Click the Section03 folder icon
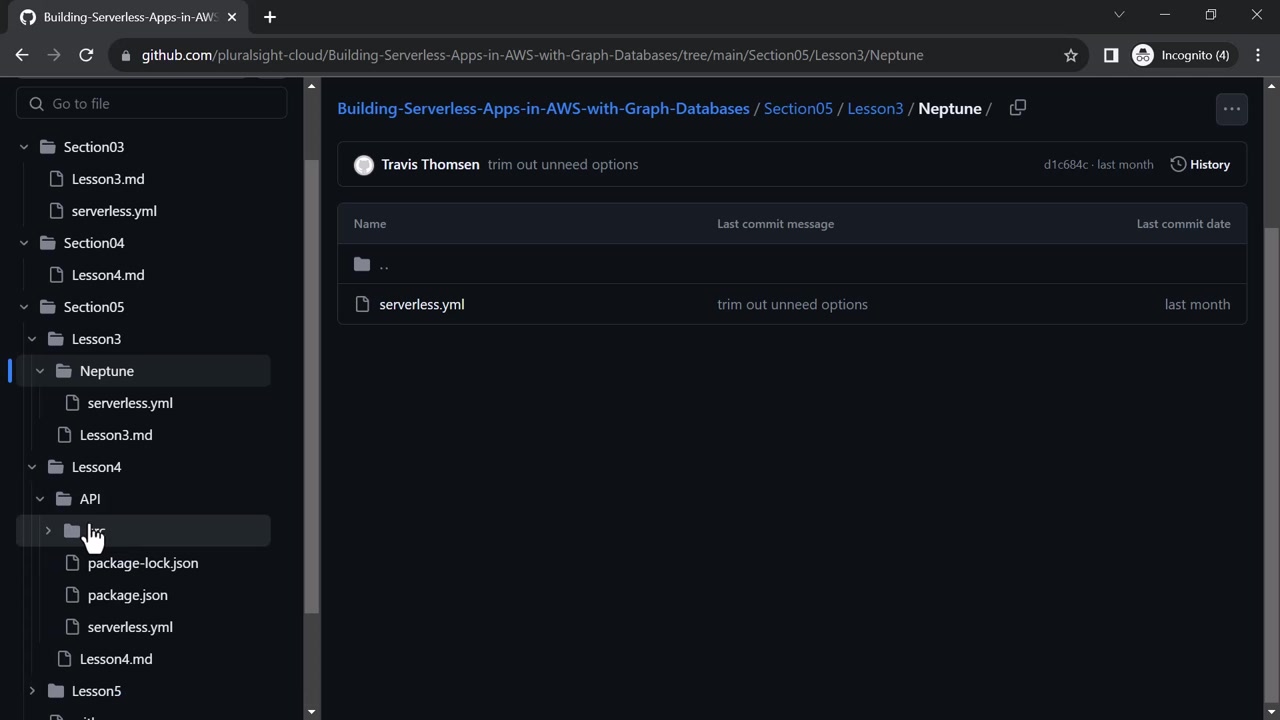The width and height of the screenshot is (1280, 720). click(x=47, y=147)
